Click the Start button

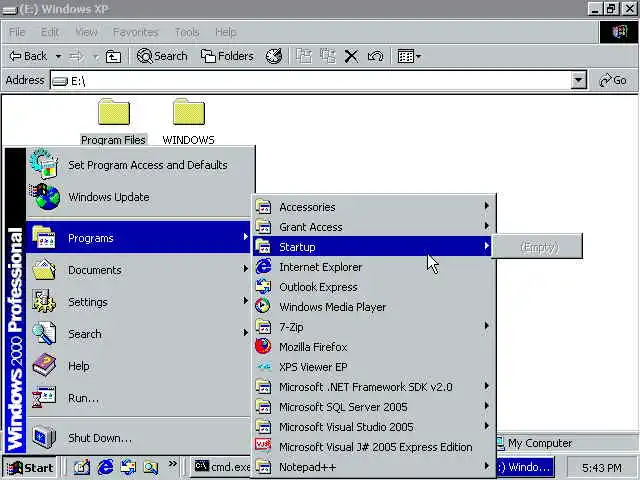click(x=30, y=467)
